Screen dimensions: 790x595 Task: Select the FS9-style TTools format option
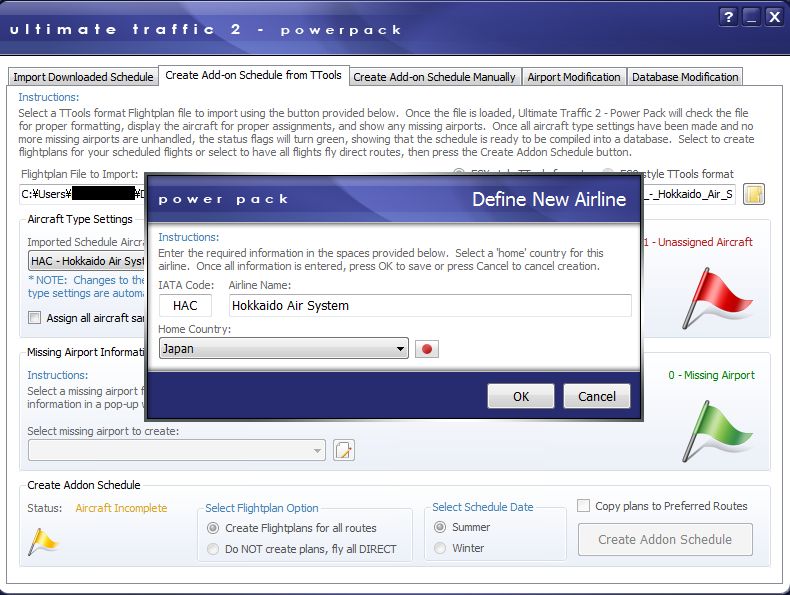pos(670,174)
